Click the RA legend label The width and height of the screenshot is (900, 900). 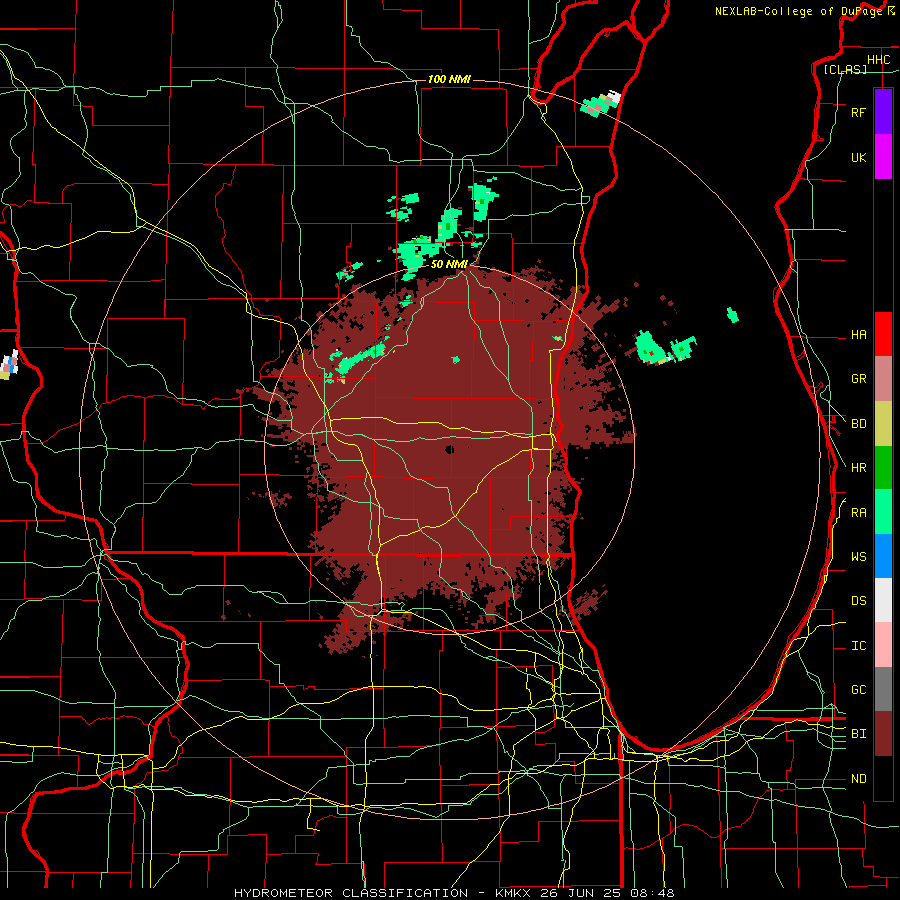tap(858, 513)
